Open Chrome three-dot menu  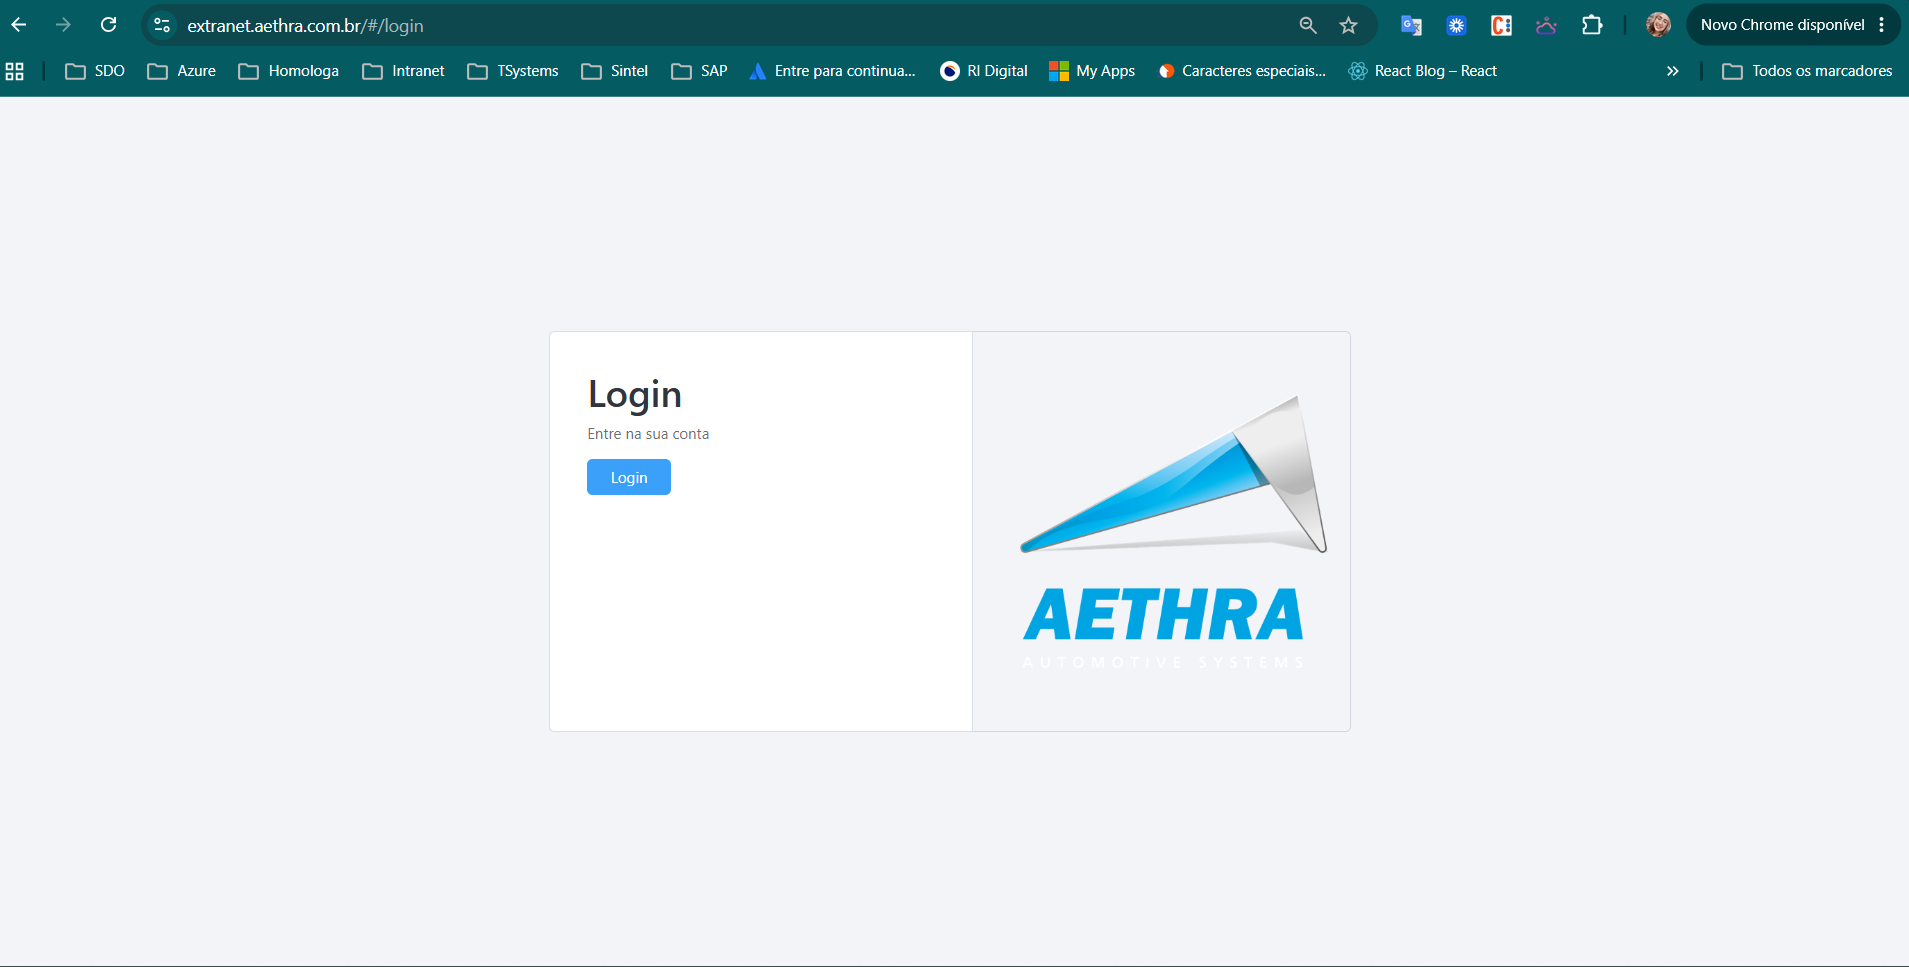coord(1882,25)
